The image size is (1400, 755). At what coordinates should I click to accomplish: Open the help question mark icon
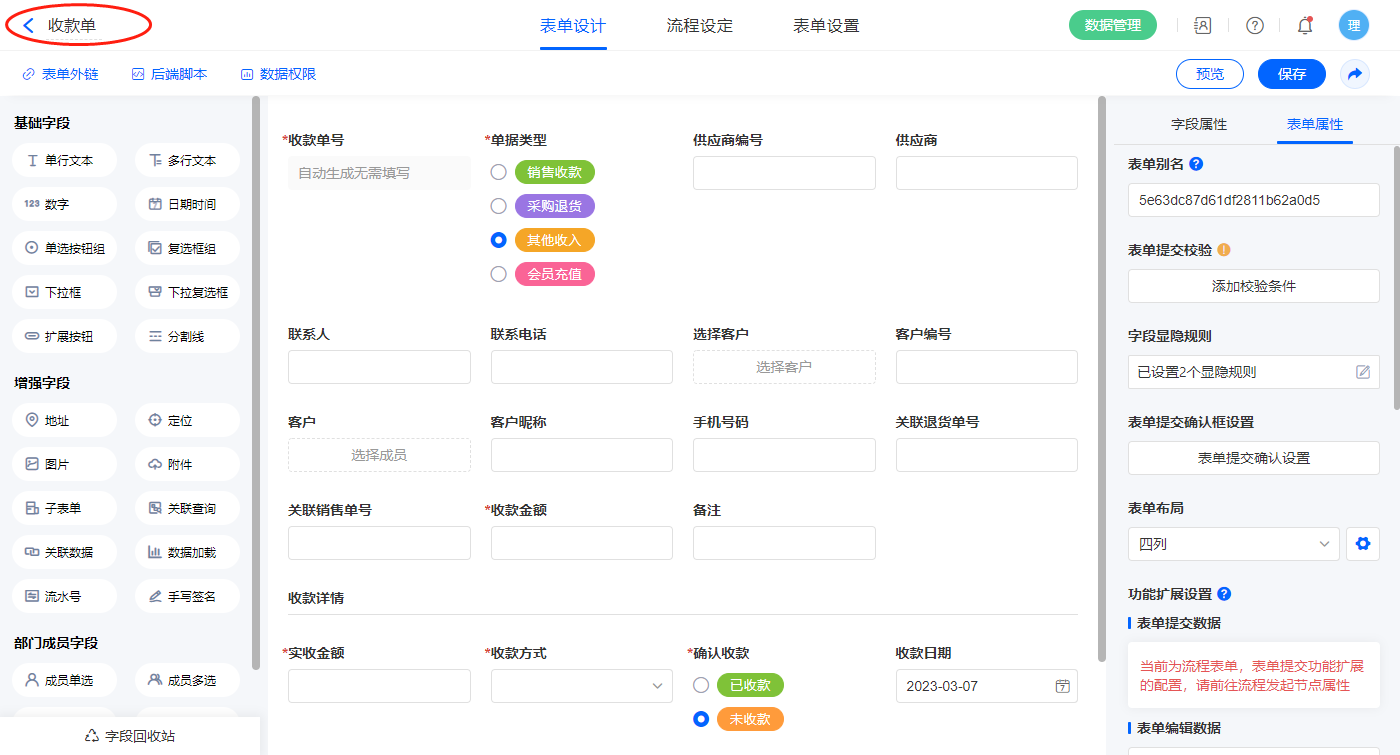(1254, 26)
